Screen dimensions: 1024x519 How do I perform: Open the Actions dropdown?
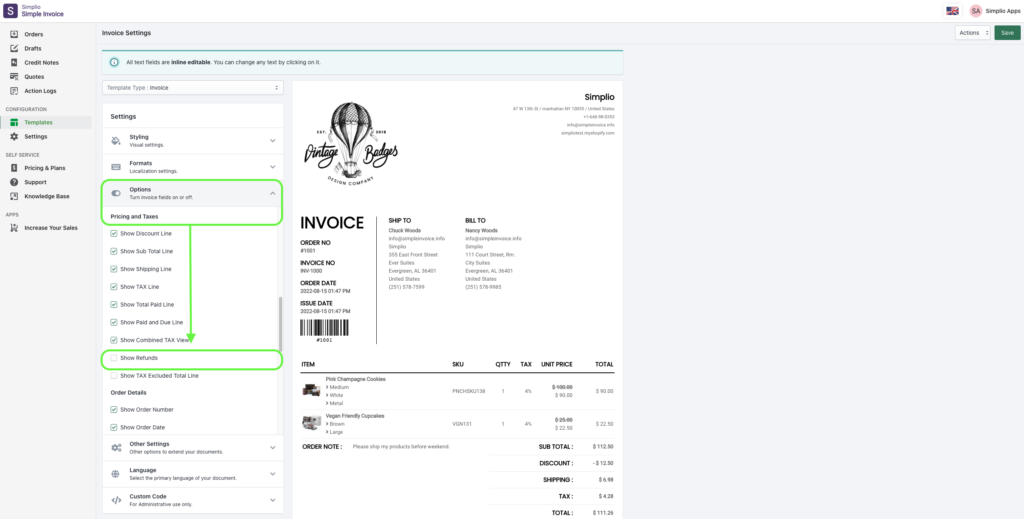[972, 33]
